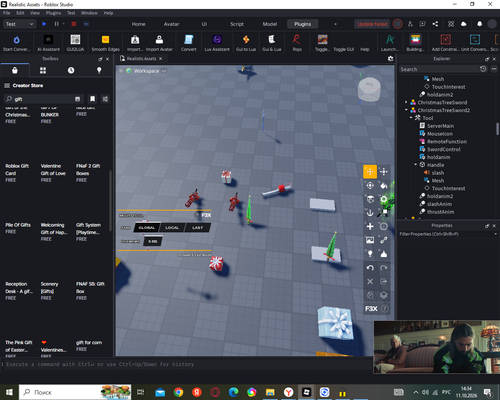This screenshot has height=400, width=500.
Task: Open the Toolbox Inventory tab
Action: tap(43, 70)
